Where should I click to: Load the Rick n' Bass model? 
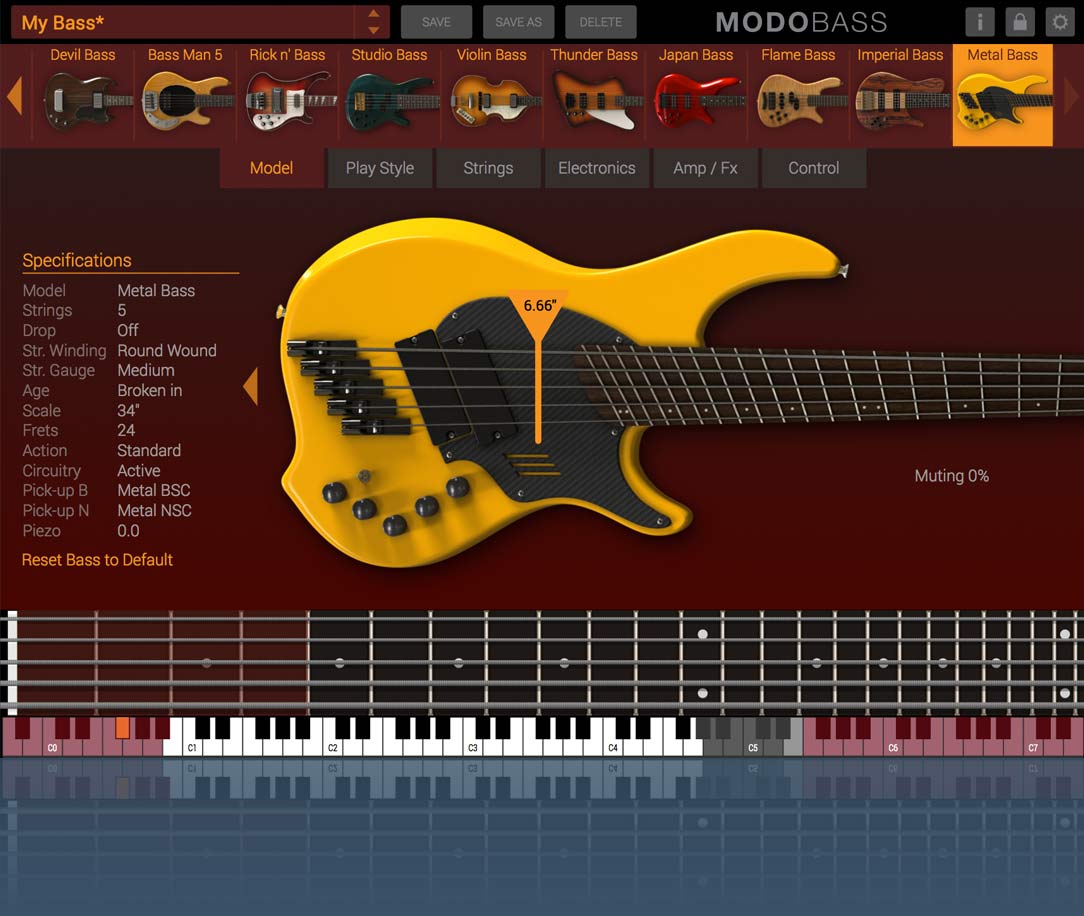click(288, 97)
